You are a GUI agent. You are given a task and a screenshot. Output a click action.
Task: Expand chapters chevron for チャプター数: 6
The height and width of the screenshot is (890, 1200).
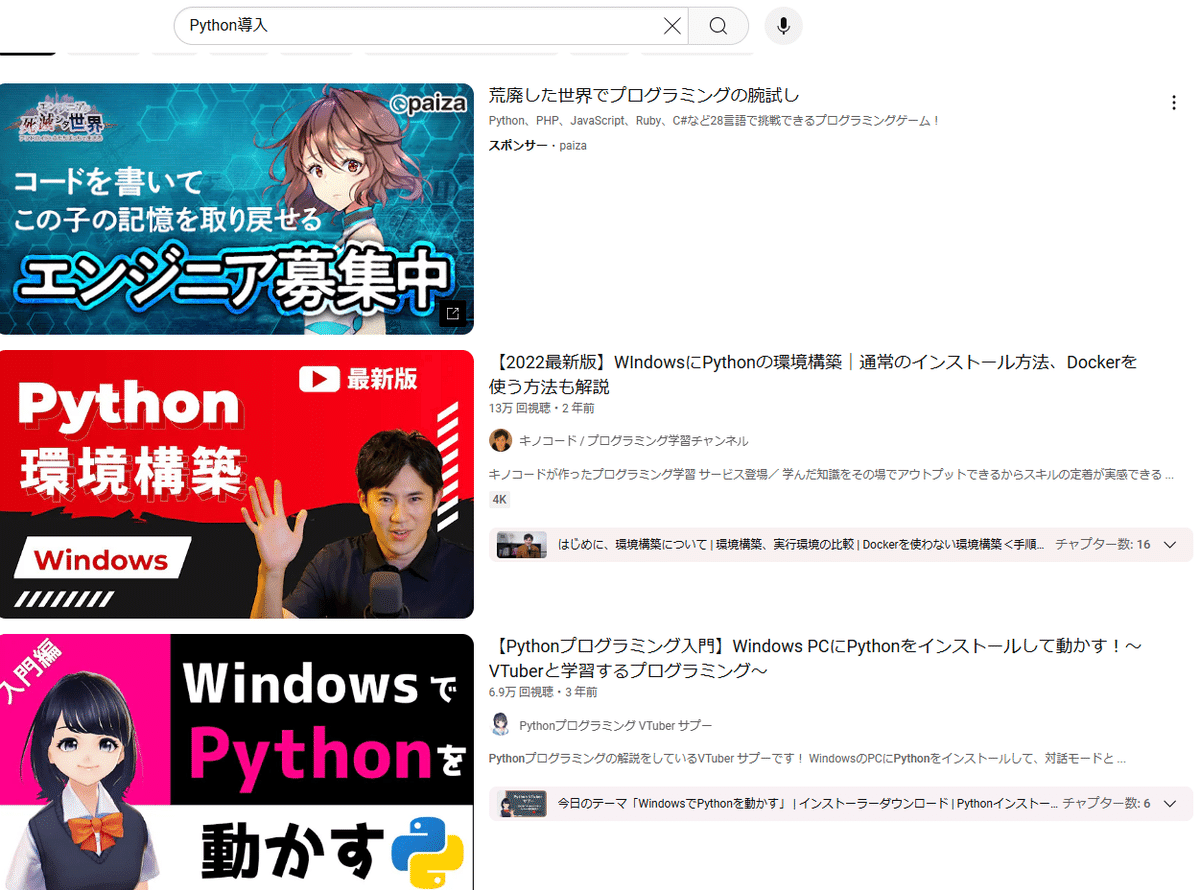coord(1171,803)
